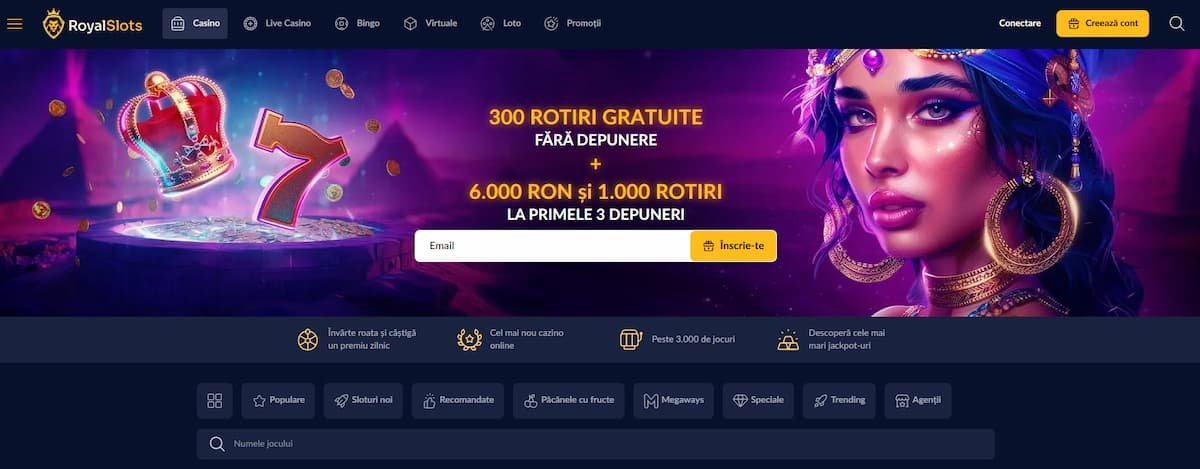Click the Înscrie-te signup button
1200x469 pixels.
(x=733, y=246)
